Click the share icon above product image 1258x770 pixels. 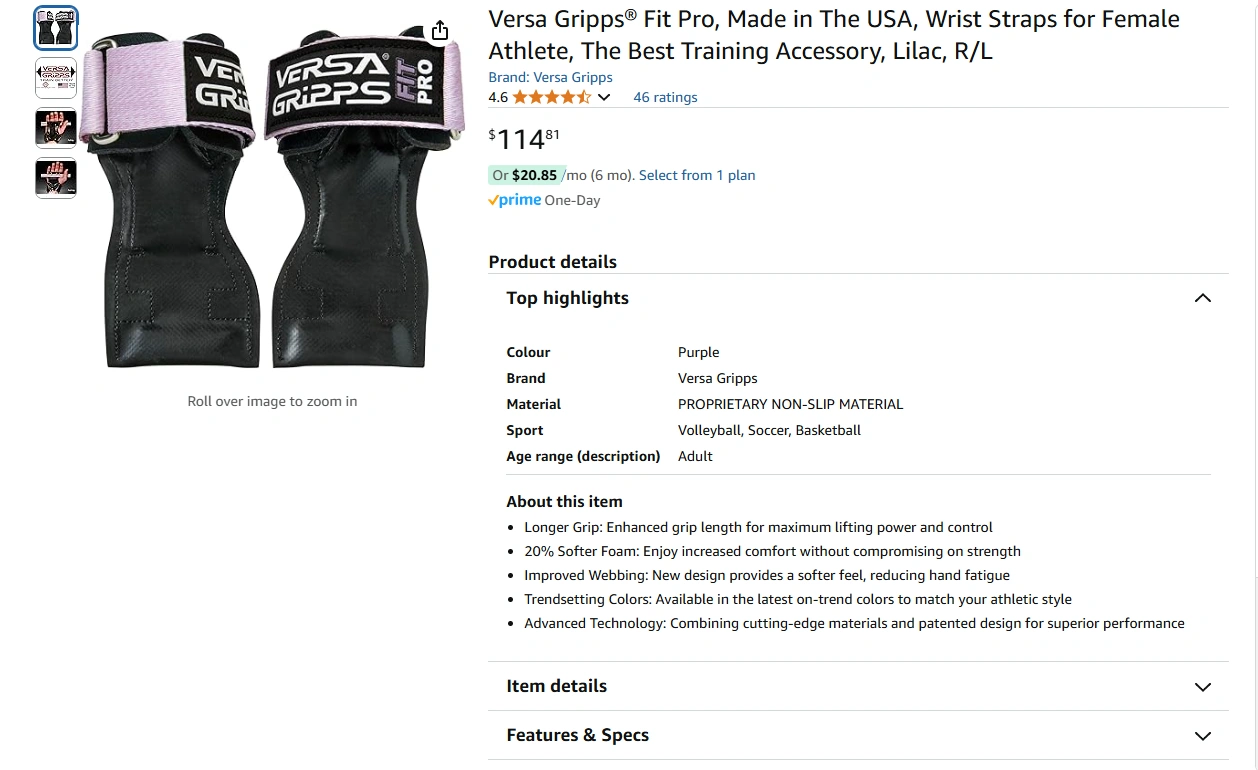440,31
